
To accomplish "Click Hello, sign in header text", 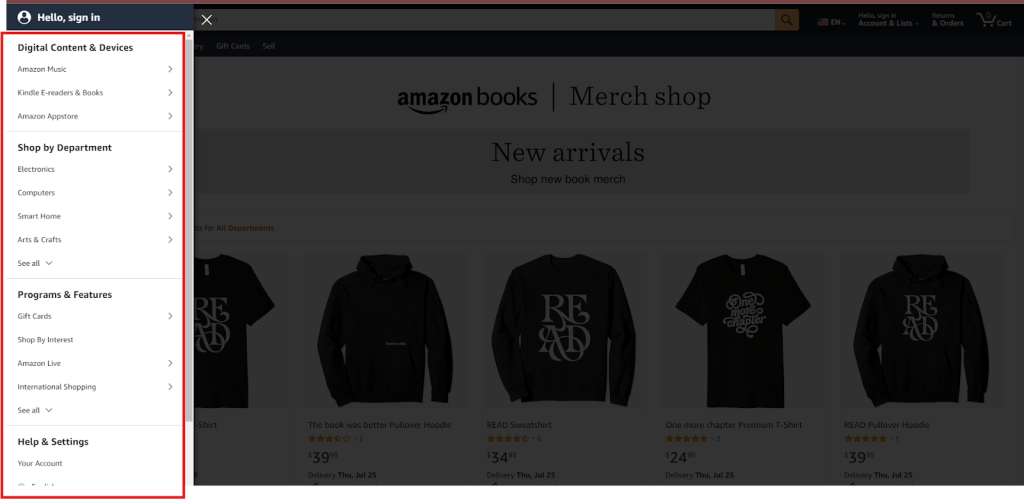I will point(69,18).
